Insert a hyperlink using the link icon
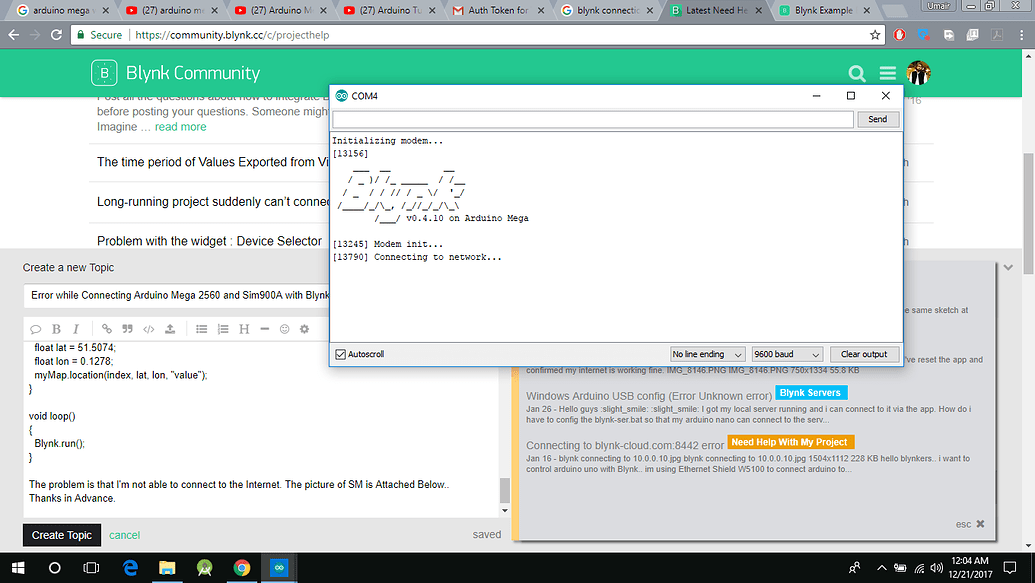 [x=106, y=328]
